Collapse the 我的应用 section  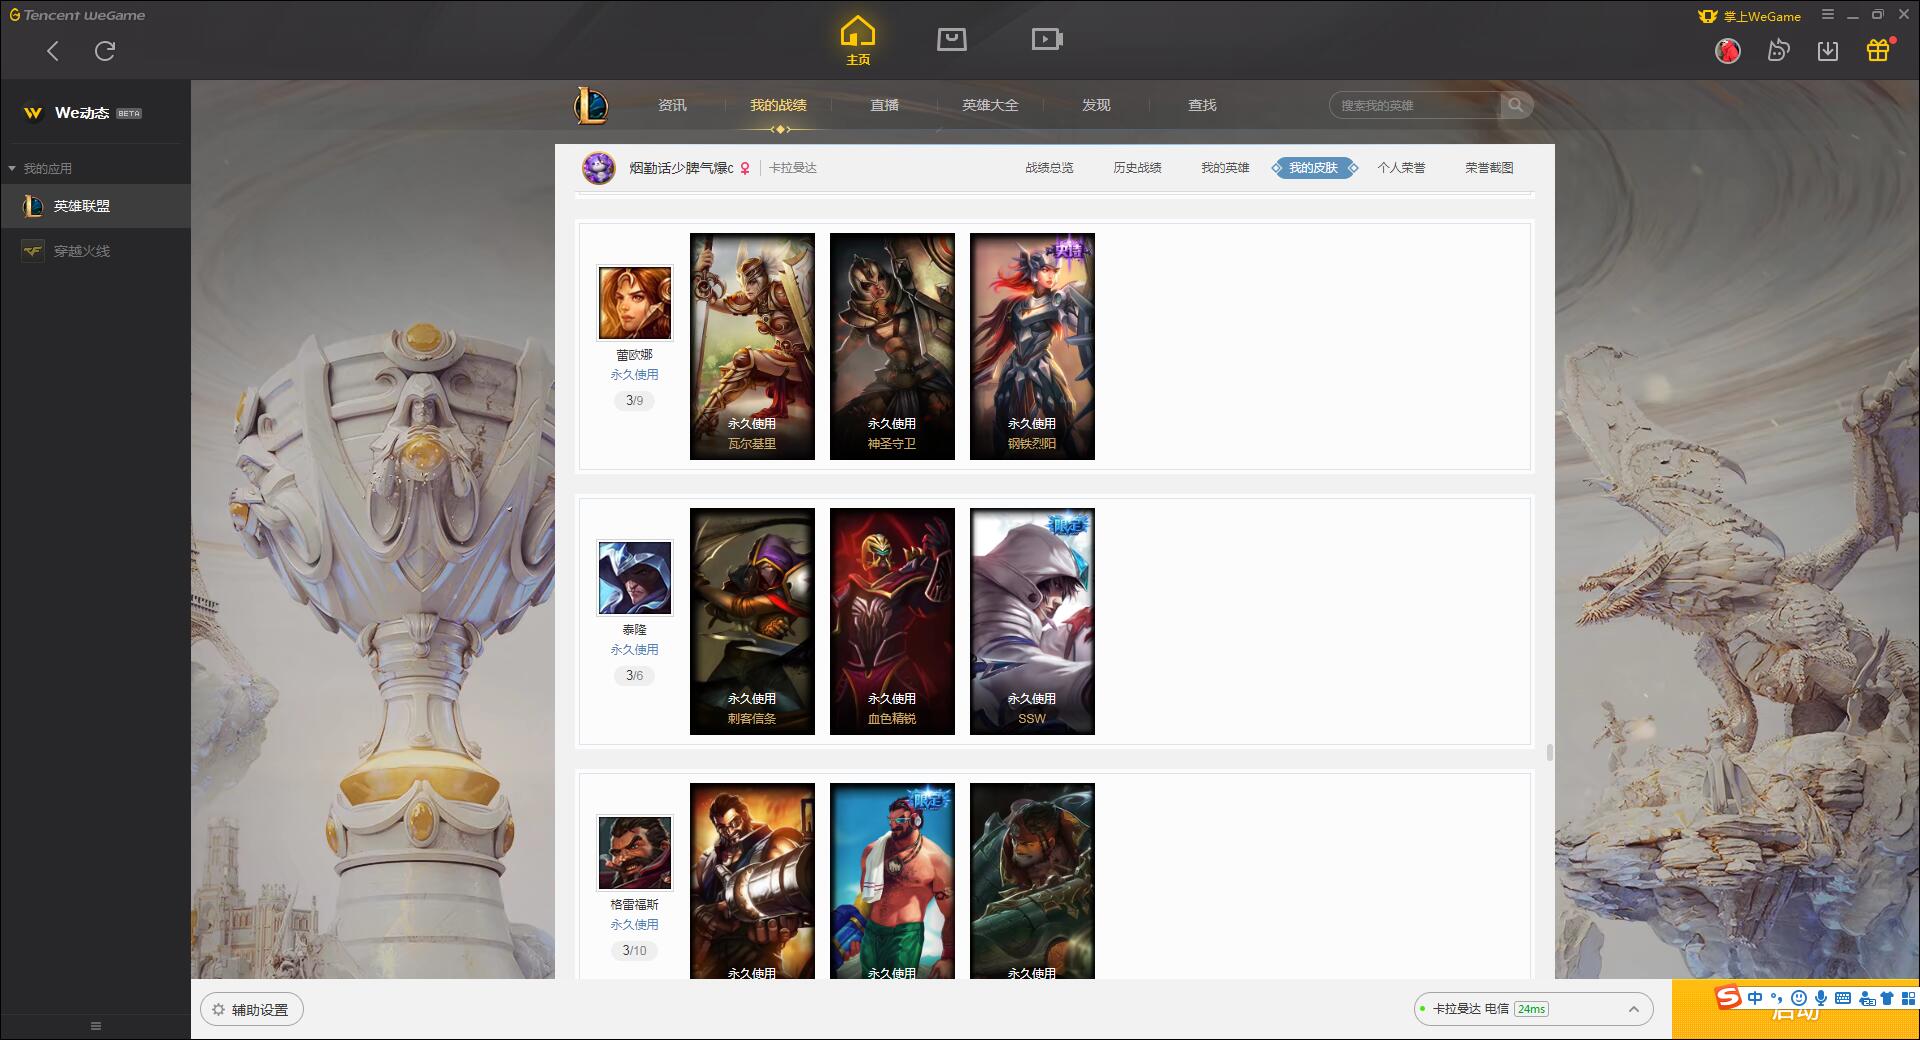tap(40, 168)
